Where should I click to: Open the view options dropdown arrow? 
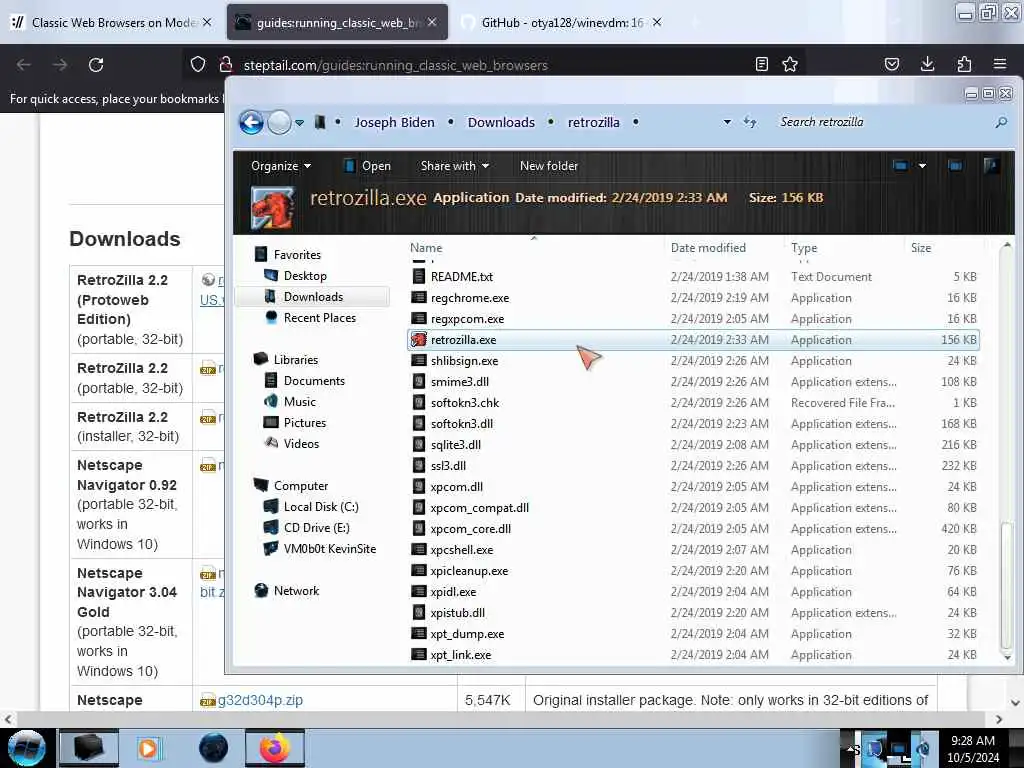tap(922, 166)
